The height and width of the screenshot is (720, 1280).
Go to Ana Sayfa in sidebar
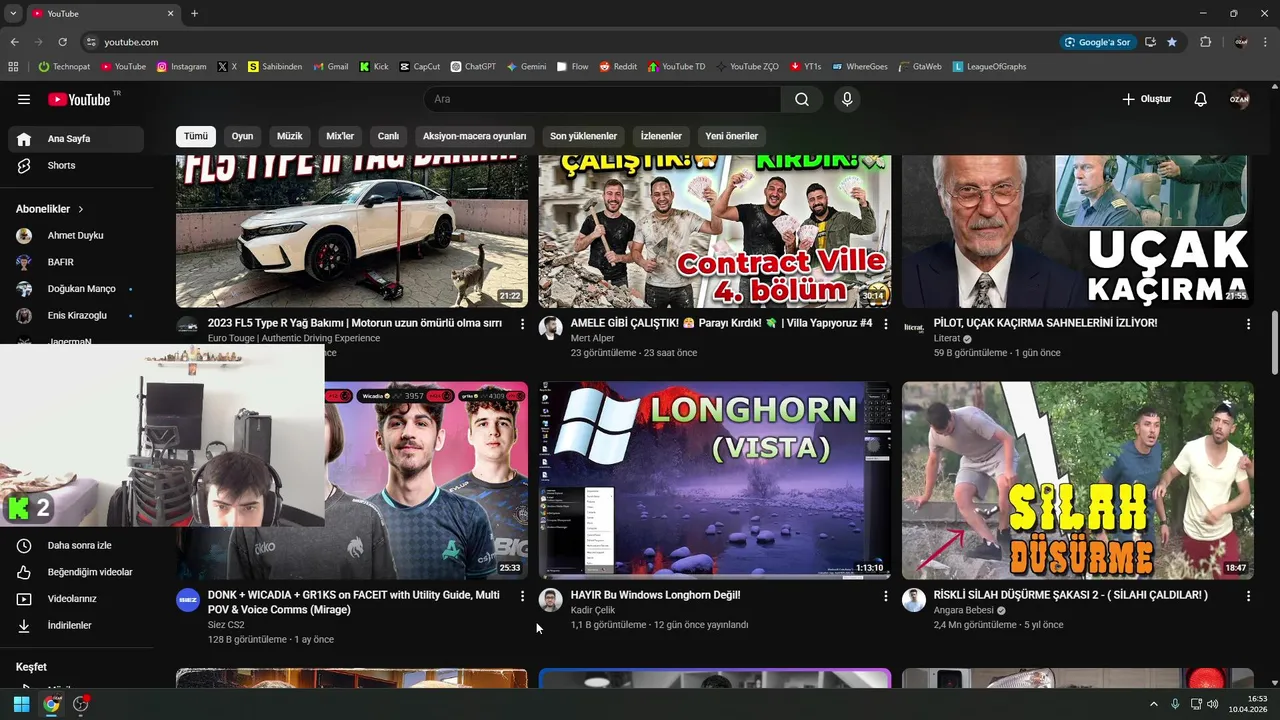coord(76,139)
